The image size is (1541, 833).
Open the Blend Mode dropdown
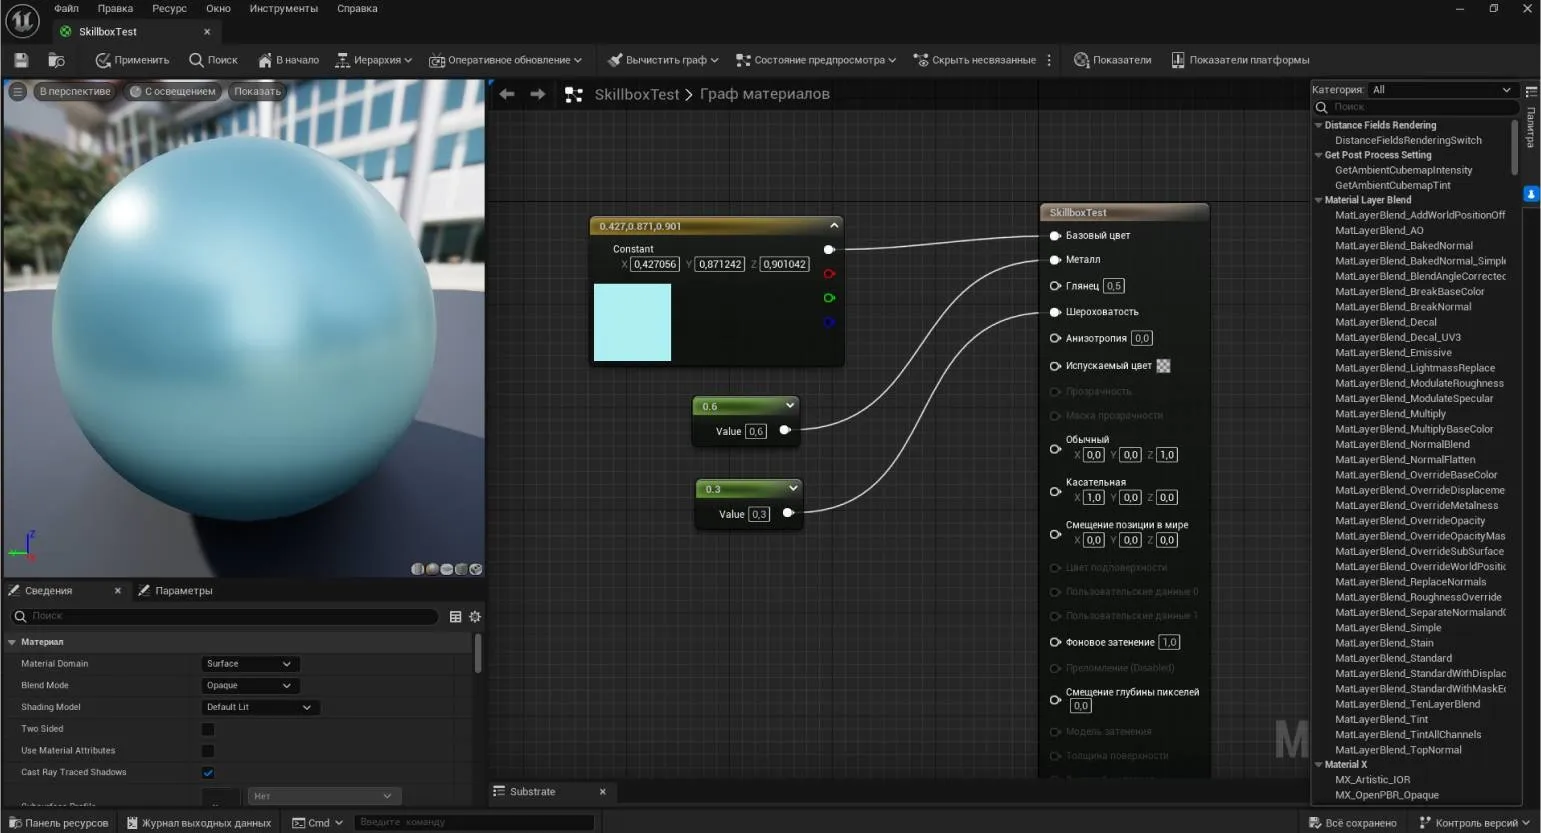tap(250, 686)
